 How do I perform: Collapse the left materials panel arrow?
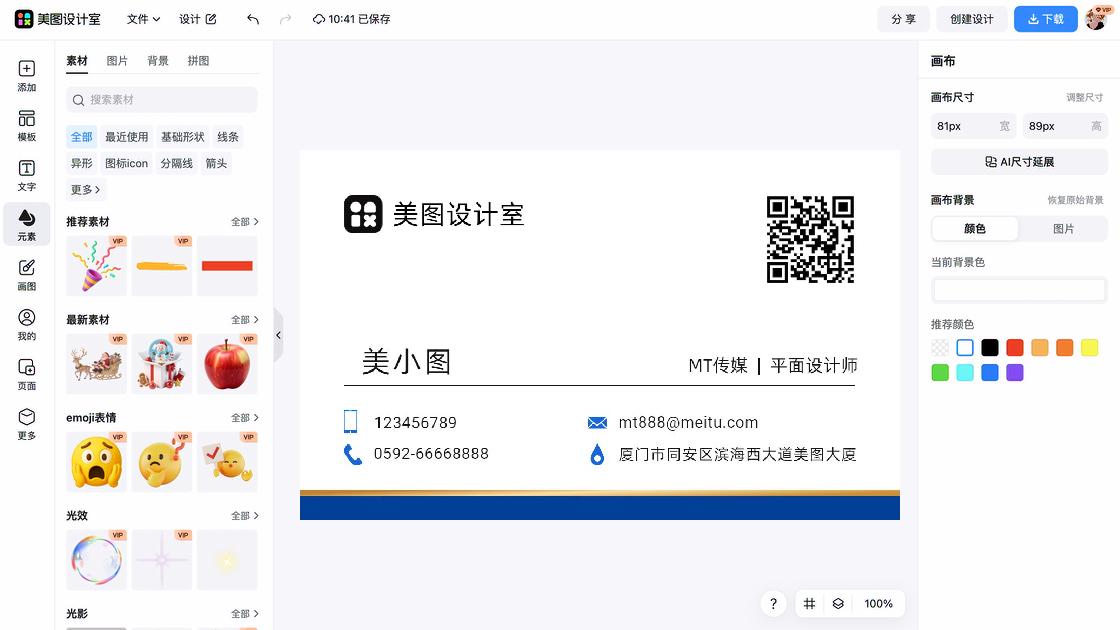point(279,335)
